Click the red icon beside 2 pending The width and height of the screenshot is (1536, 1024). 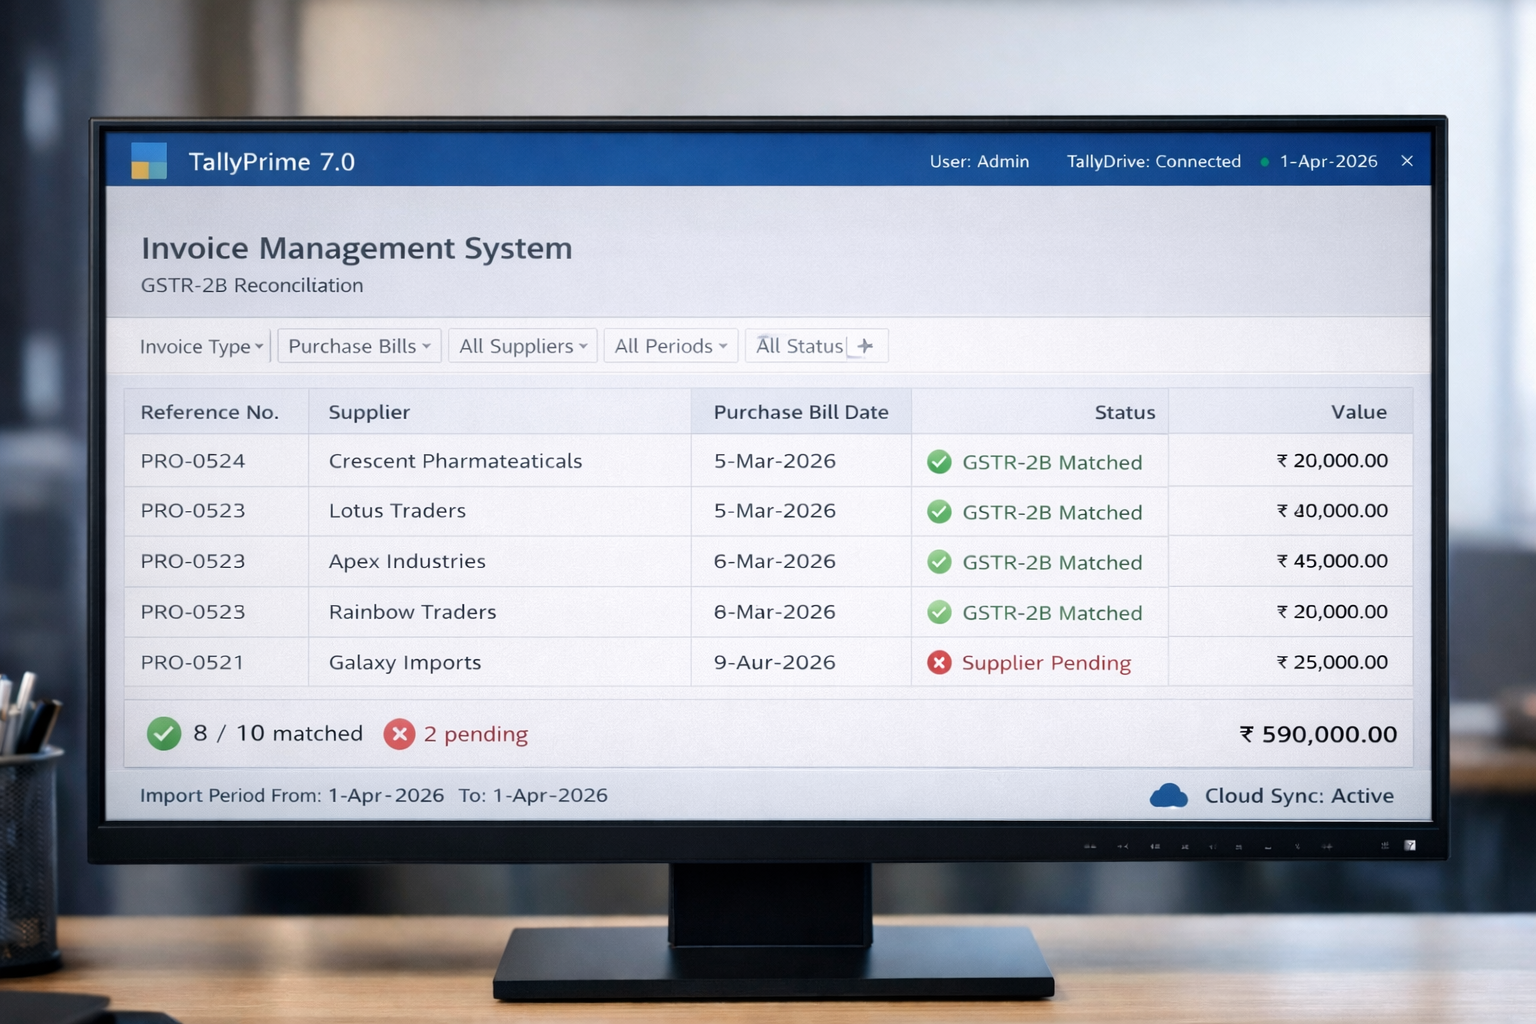click(400, 733)
